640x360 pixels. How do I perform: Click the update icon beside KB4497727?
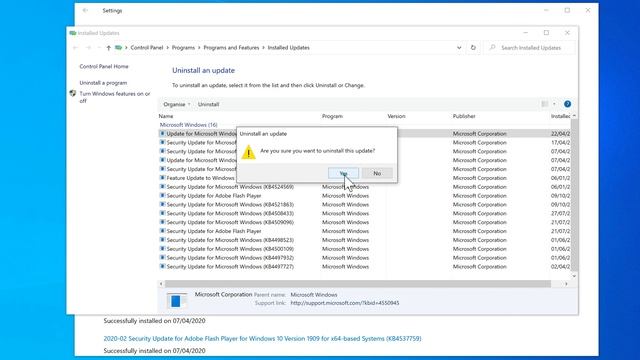pyautogui.click(x=162, y=266)
